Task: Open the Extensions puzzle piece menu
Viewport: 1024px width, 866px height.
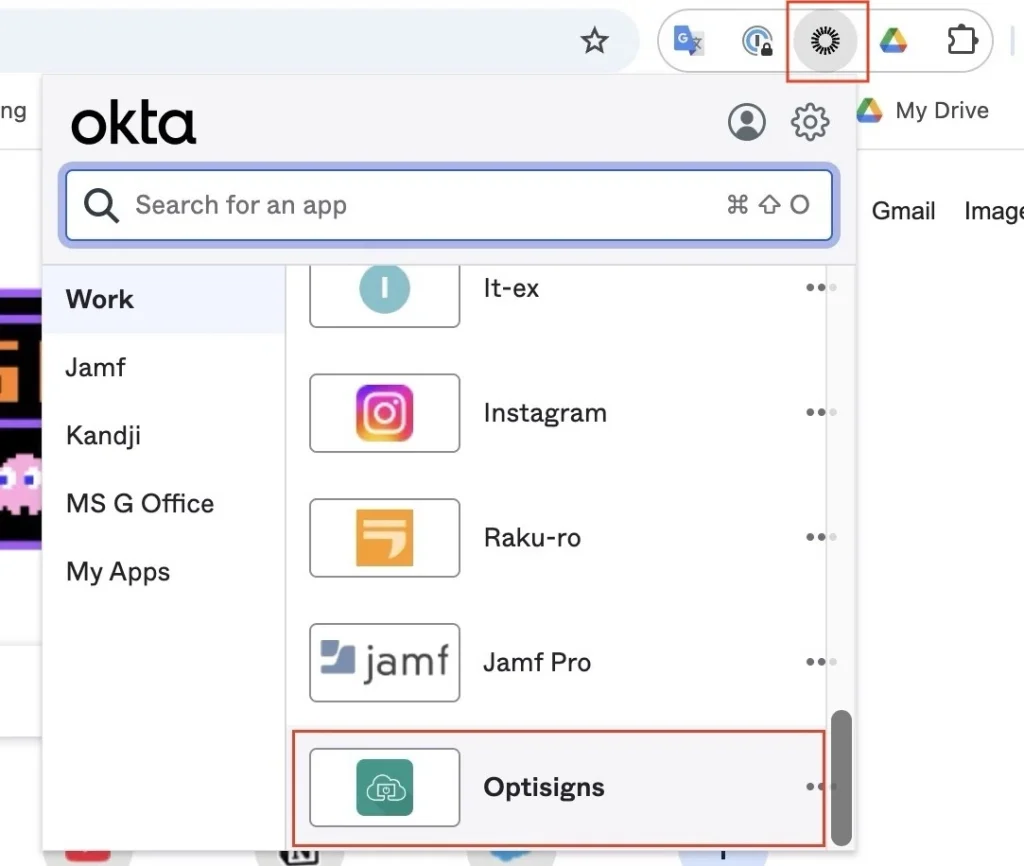Action: tap(961, 41)
